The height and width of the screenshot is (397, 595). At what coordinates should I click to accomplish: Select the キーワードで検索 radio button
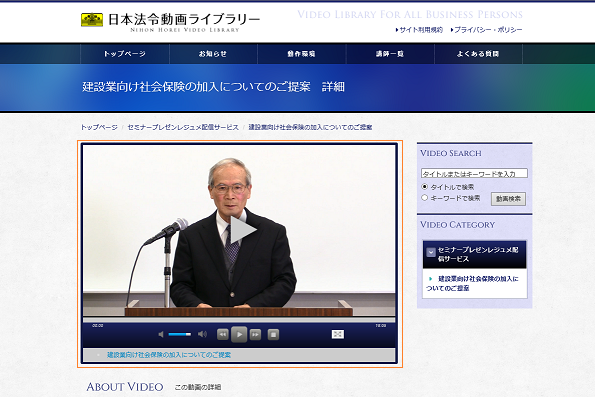coord(425,198)
